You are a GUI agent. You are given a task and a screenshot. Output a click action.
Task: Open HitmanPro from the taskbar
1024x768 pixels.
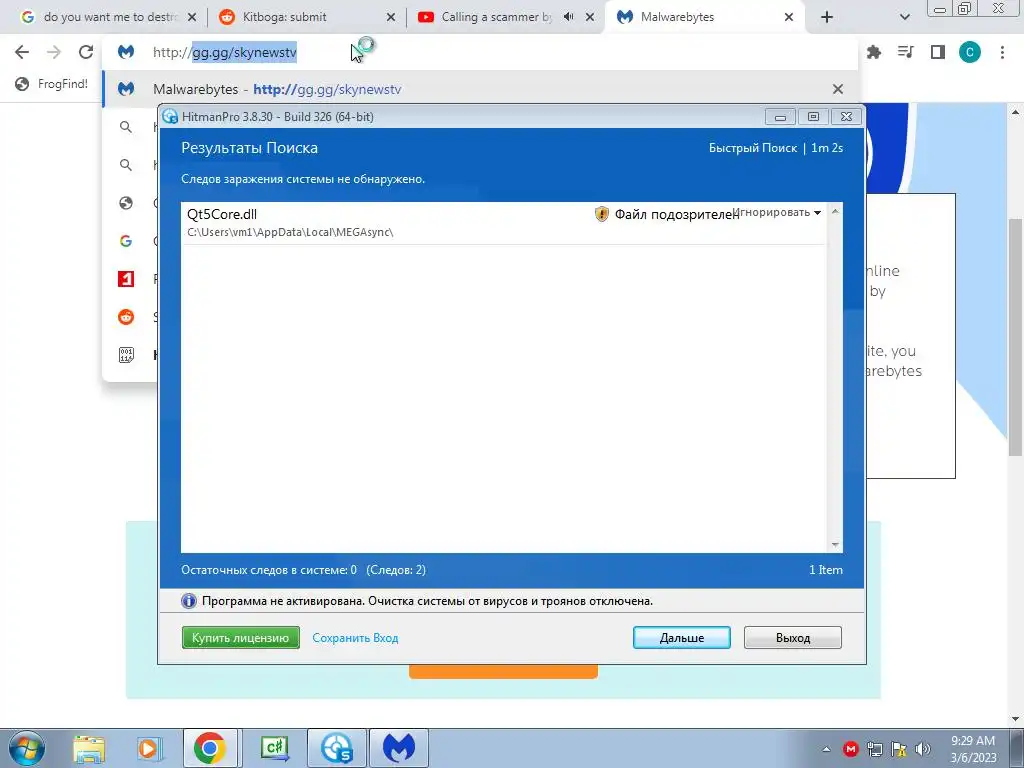pyautogui.click(x=336, y=748)
